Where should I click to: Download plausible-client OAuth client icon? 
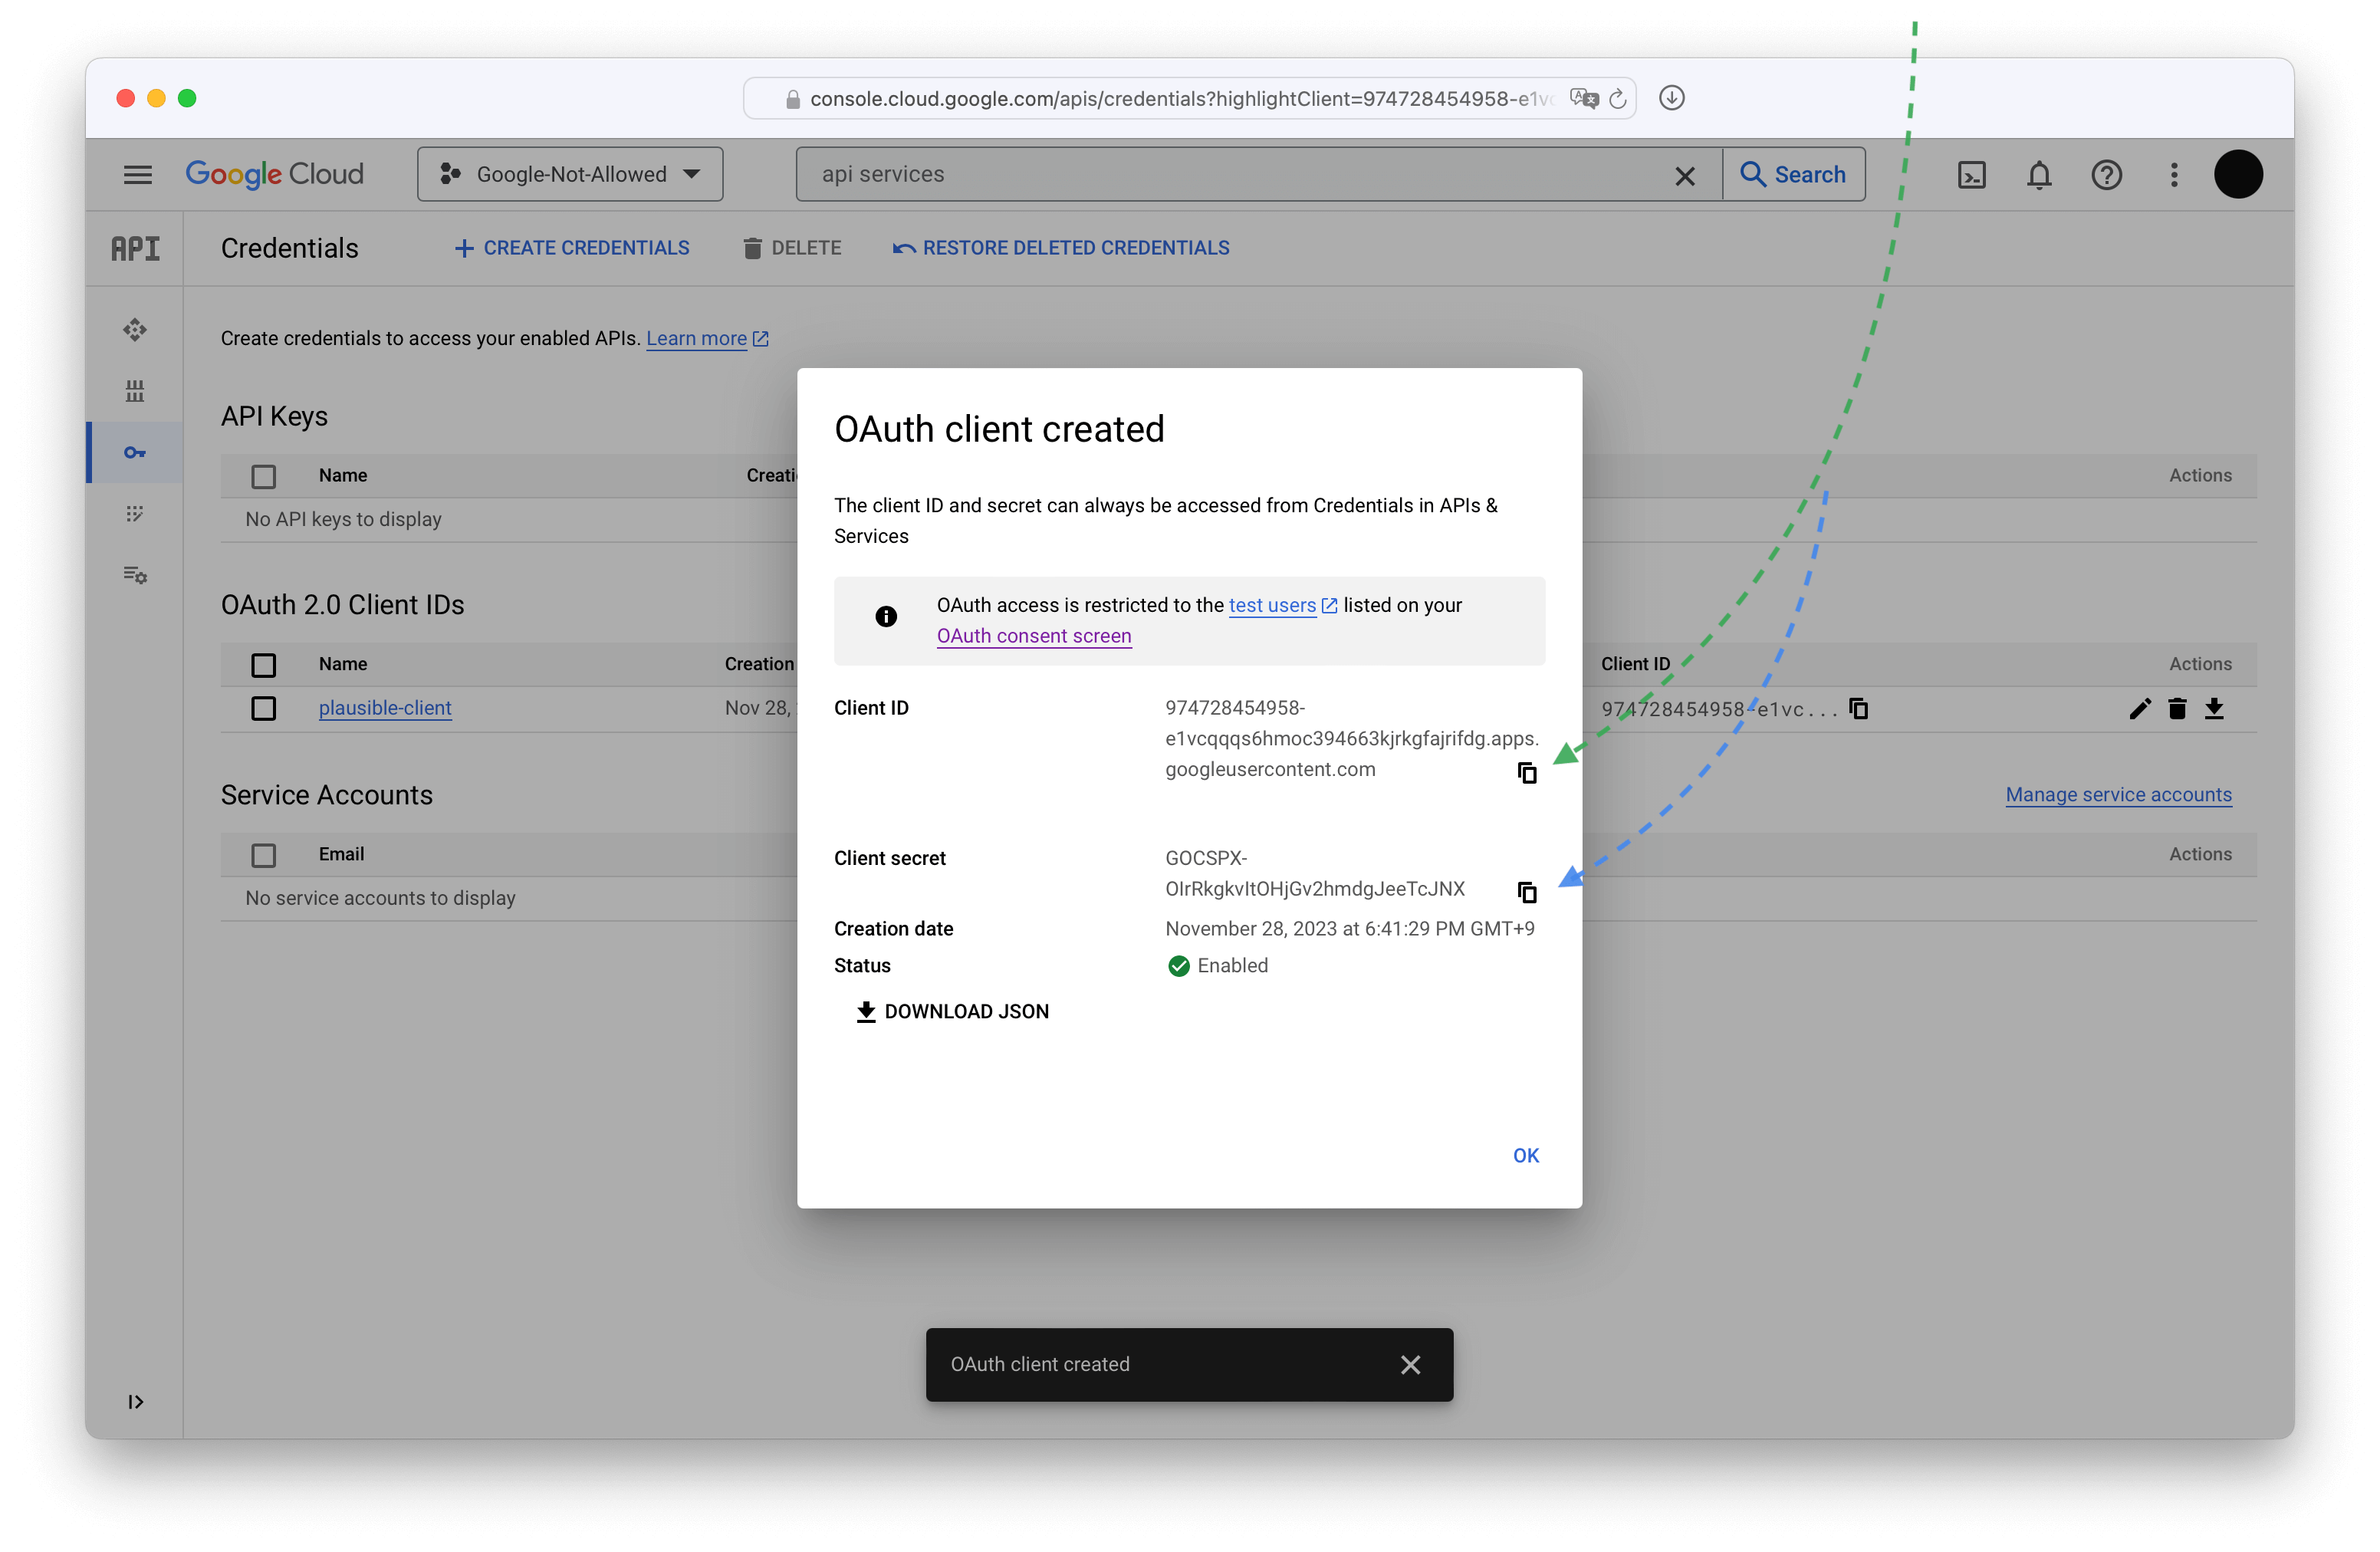(x=2214, y=709)
